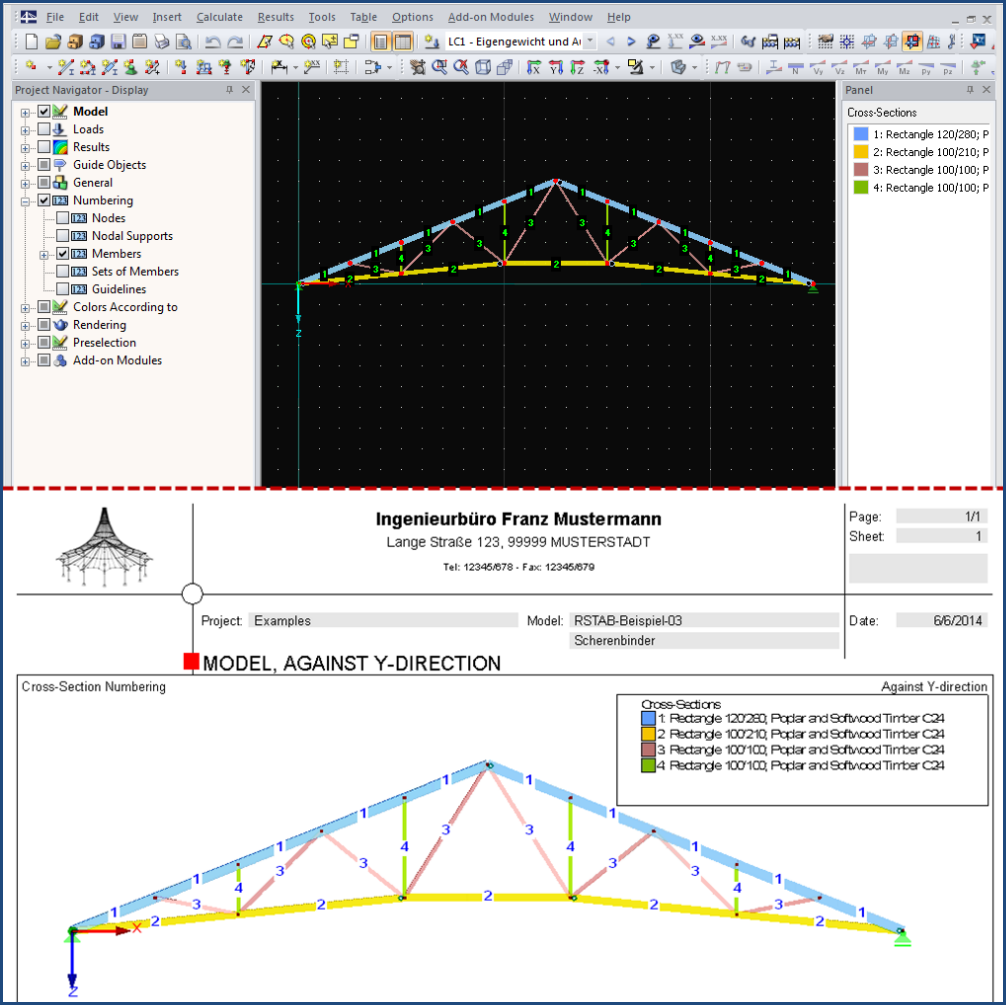The image size is (1006, 1005).
Task: Click the Project field showing Examples
Action: click(x=383, y=621)
